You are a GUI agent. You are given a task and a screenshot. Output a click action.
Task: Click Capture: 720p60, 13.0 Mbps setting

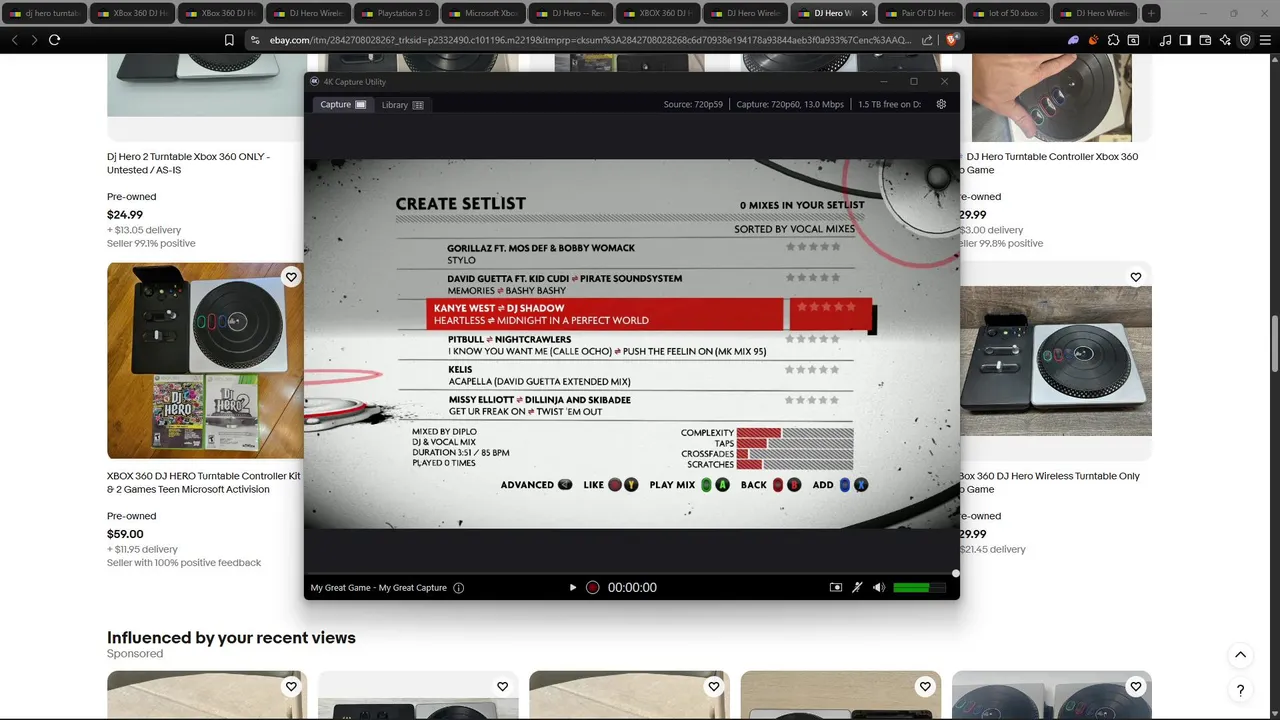click(x=790, y=105)
